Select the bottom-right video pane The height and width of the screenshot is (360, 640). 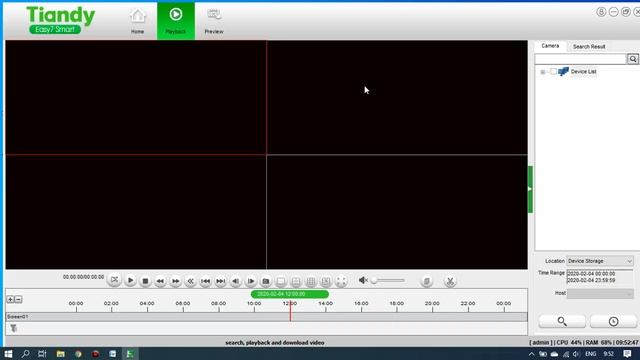pyautogui.click(x=397, y=212)
